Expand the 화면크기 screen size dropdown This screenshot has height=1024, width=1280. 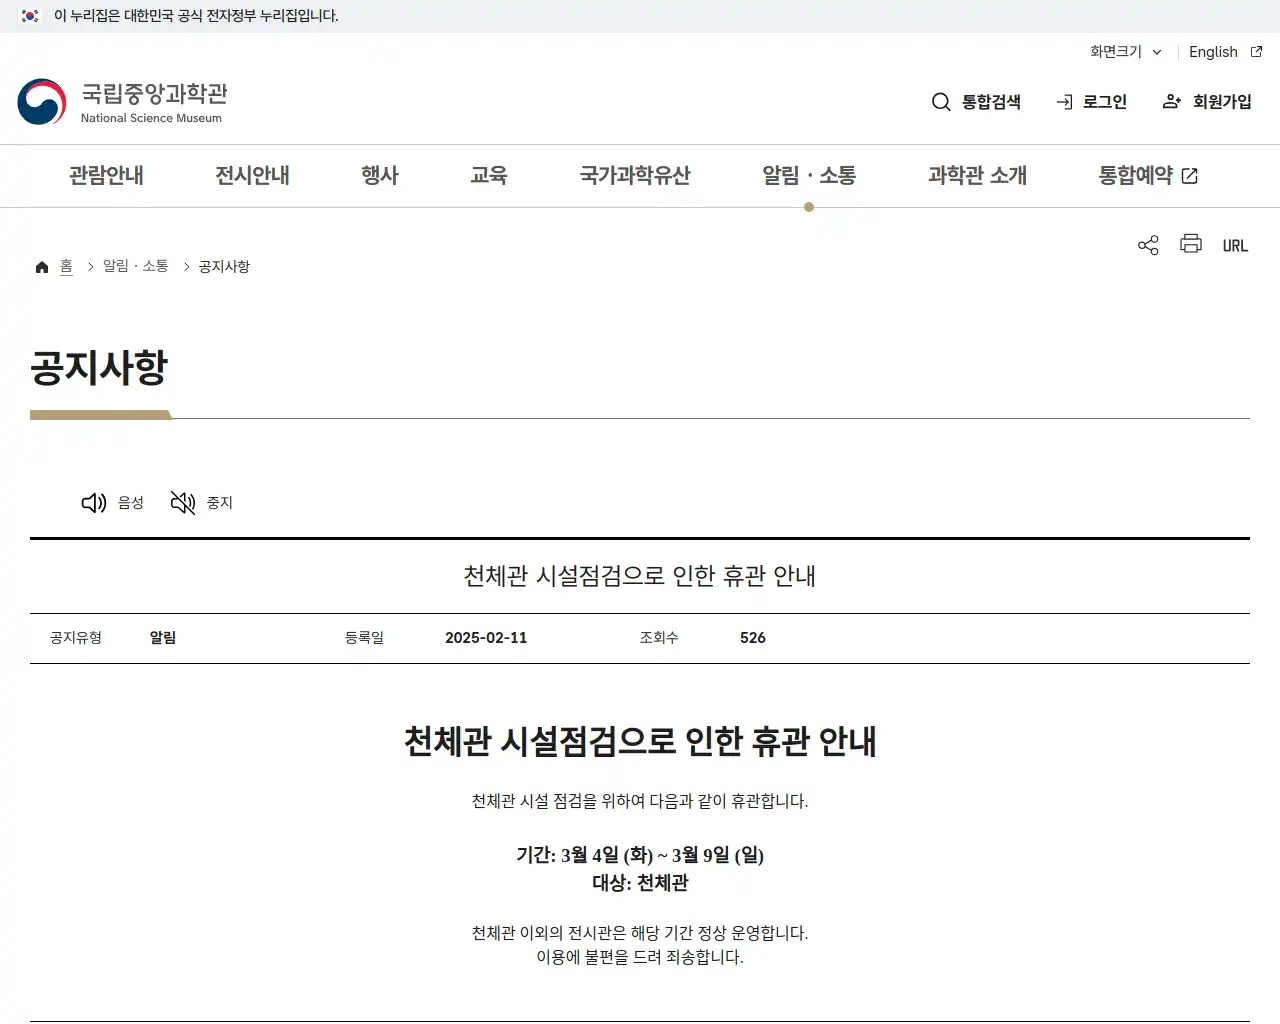[1123, 52]
